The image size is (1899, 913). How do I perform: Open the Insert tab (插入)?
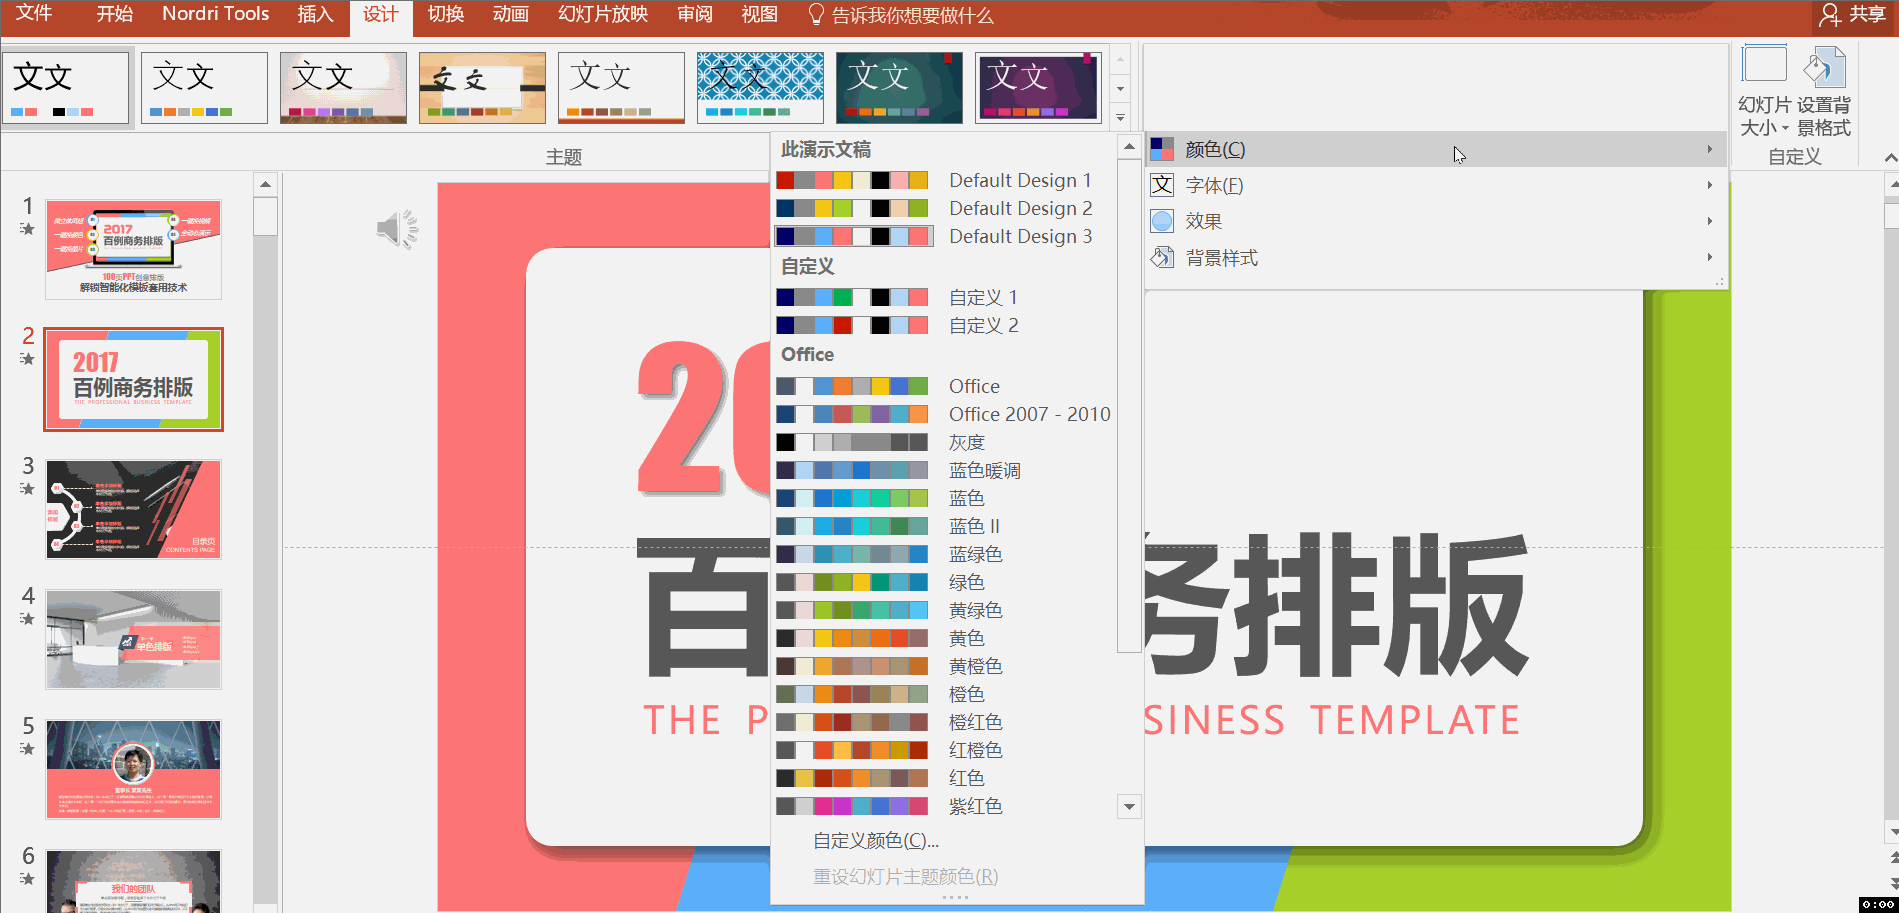point(315,15)
